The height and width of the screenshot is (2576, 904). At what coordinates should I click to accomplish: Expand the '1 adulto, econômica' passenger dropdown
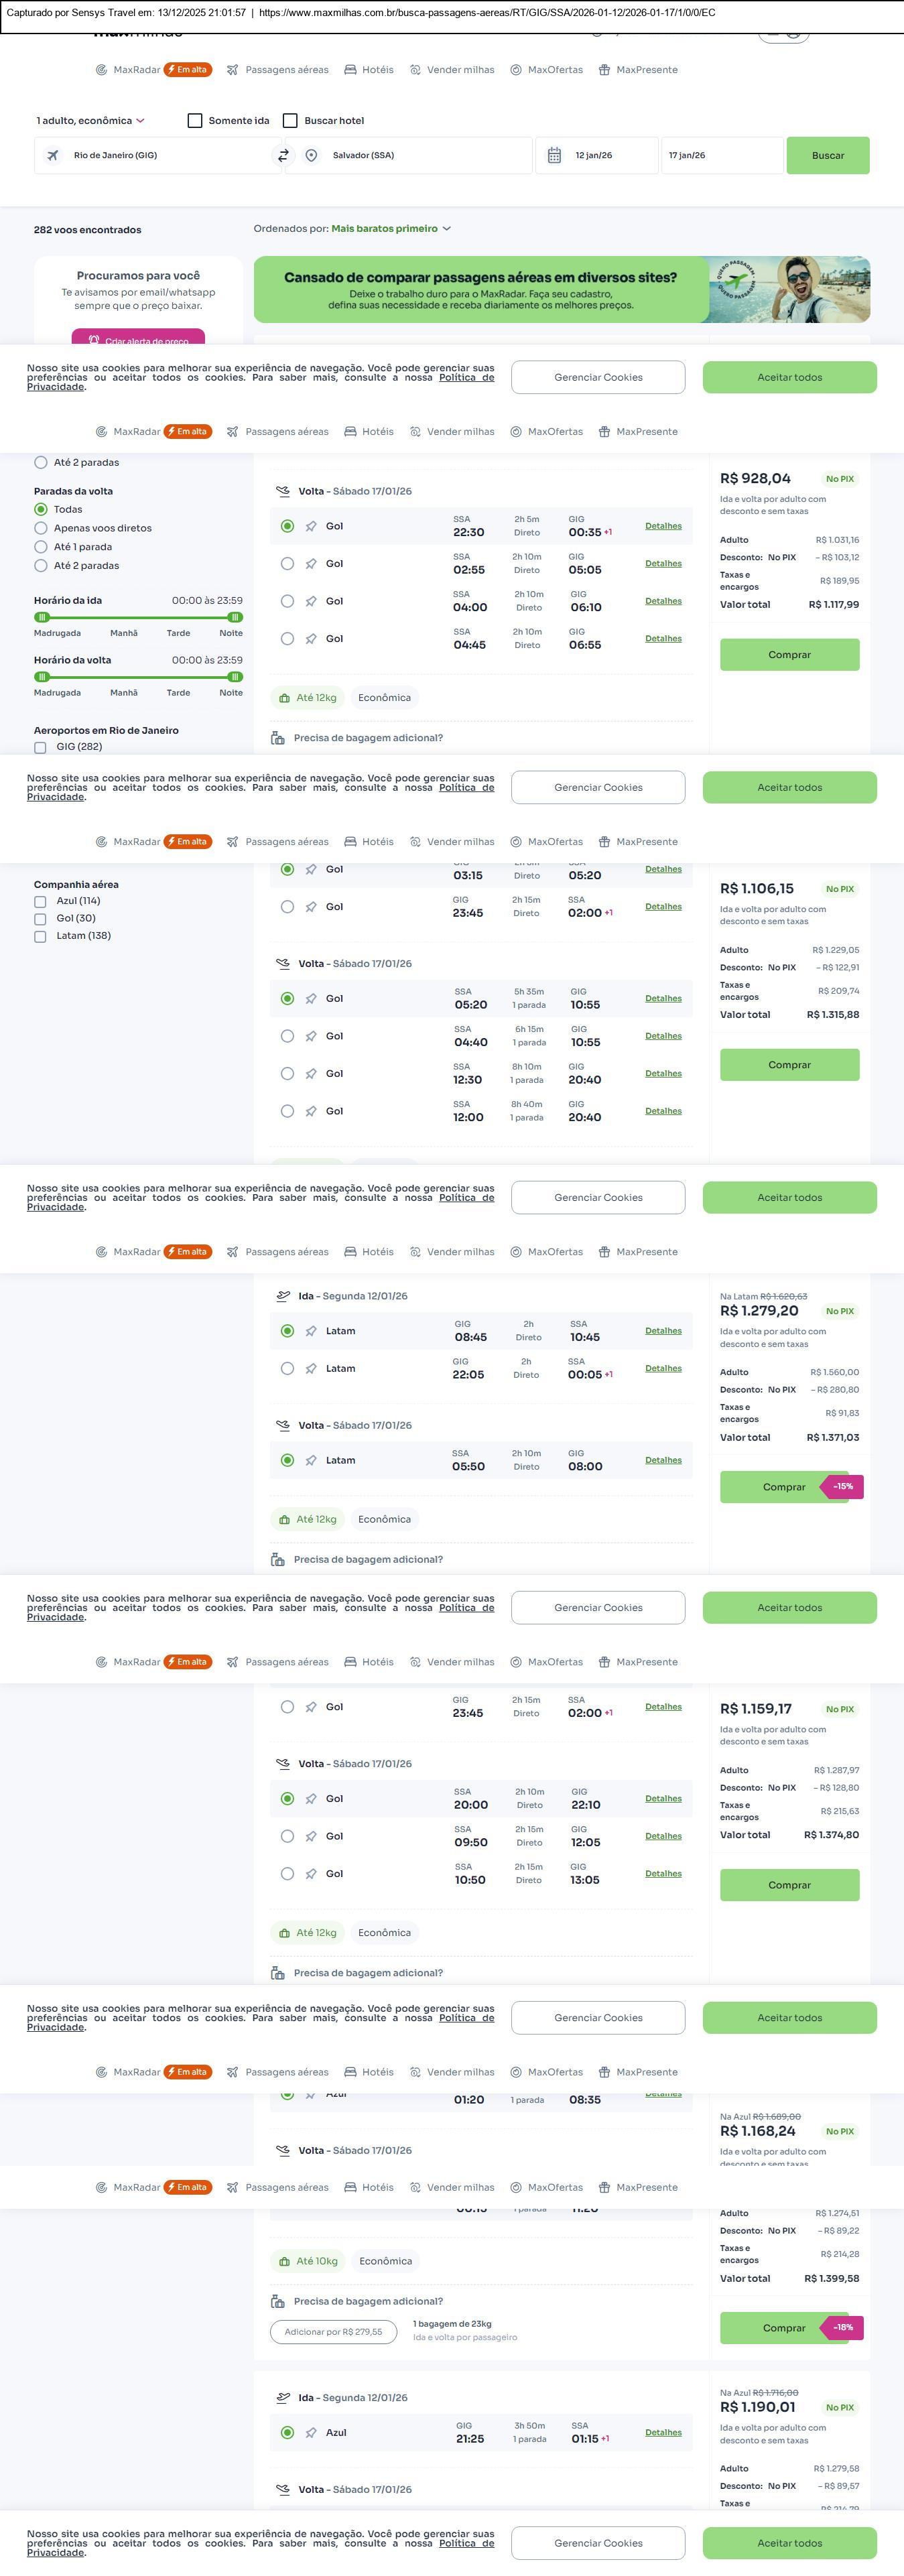90,121
